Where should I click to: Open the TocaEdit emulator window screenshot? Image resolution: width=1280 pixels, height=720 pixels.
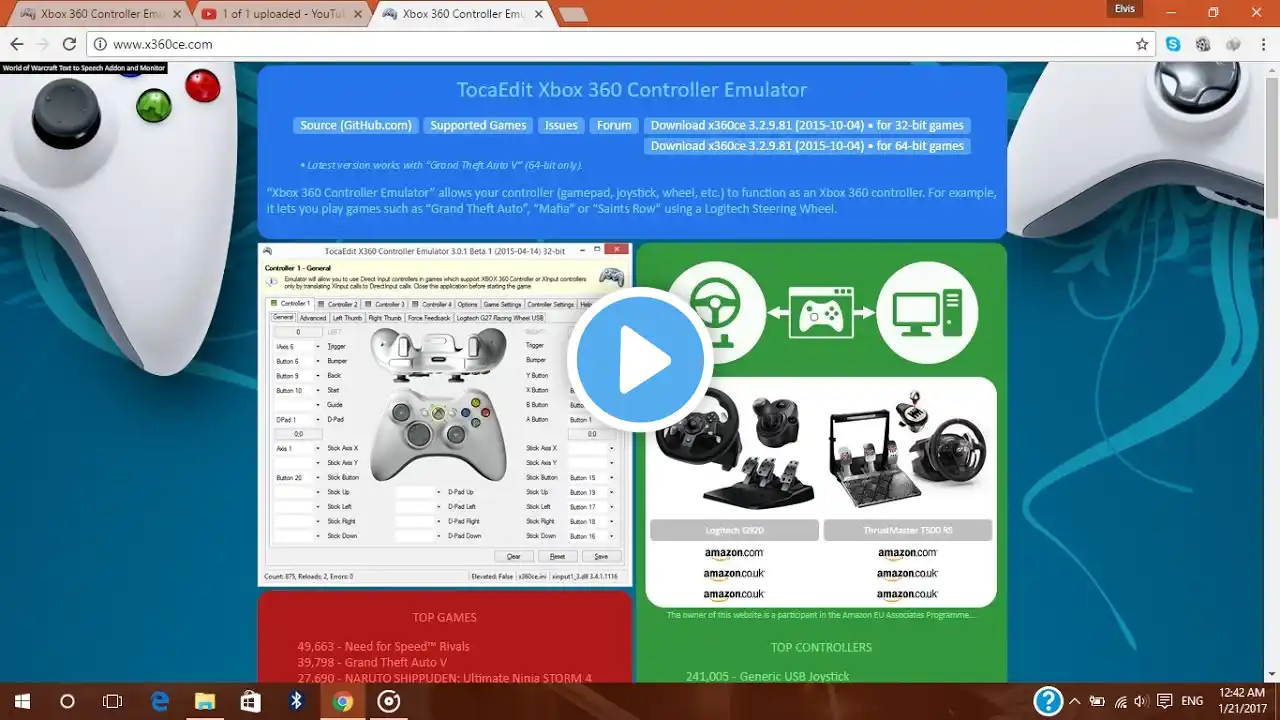(x=445, y=413)
